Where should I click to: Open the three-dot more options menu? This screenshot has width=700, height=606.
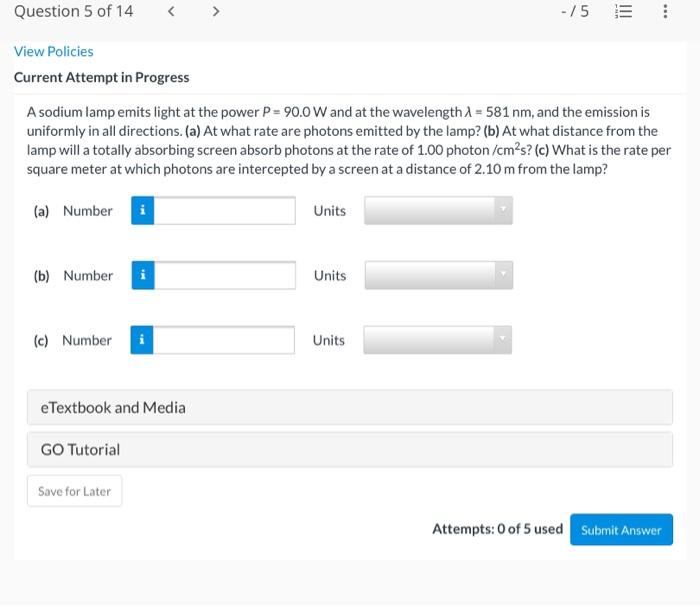pos(665,11)
